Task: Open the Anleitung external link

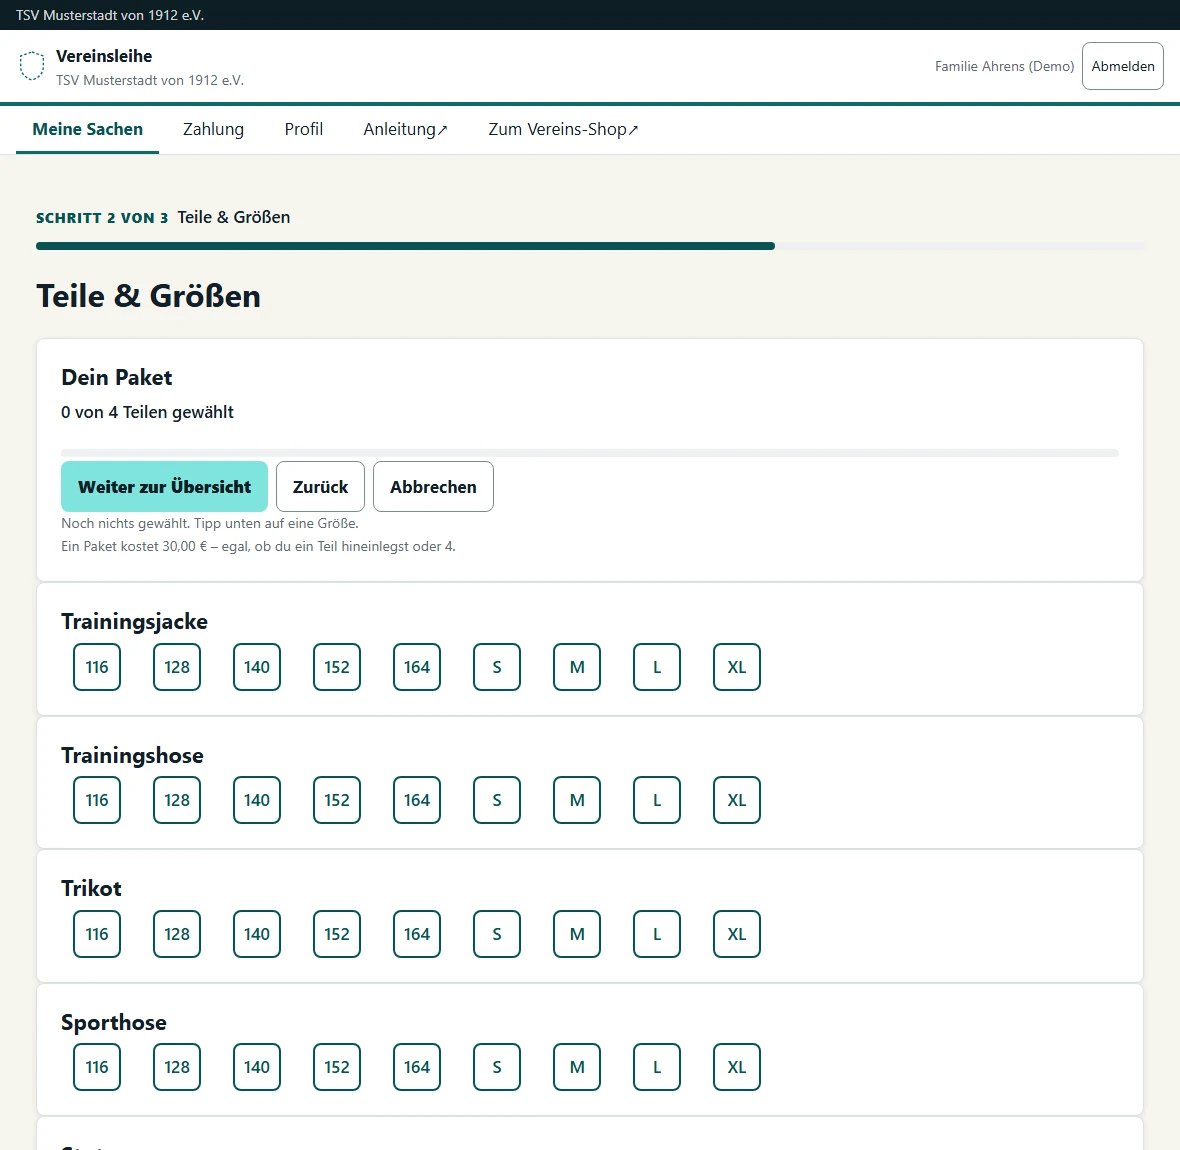Action: [x=406, y=129]
